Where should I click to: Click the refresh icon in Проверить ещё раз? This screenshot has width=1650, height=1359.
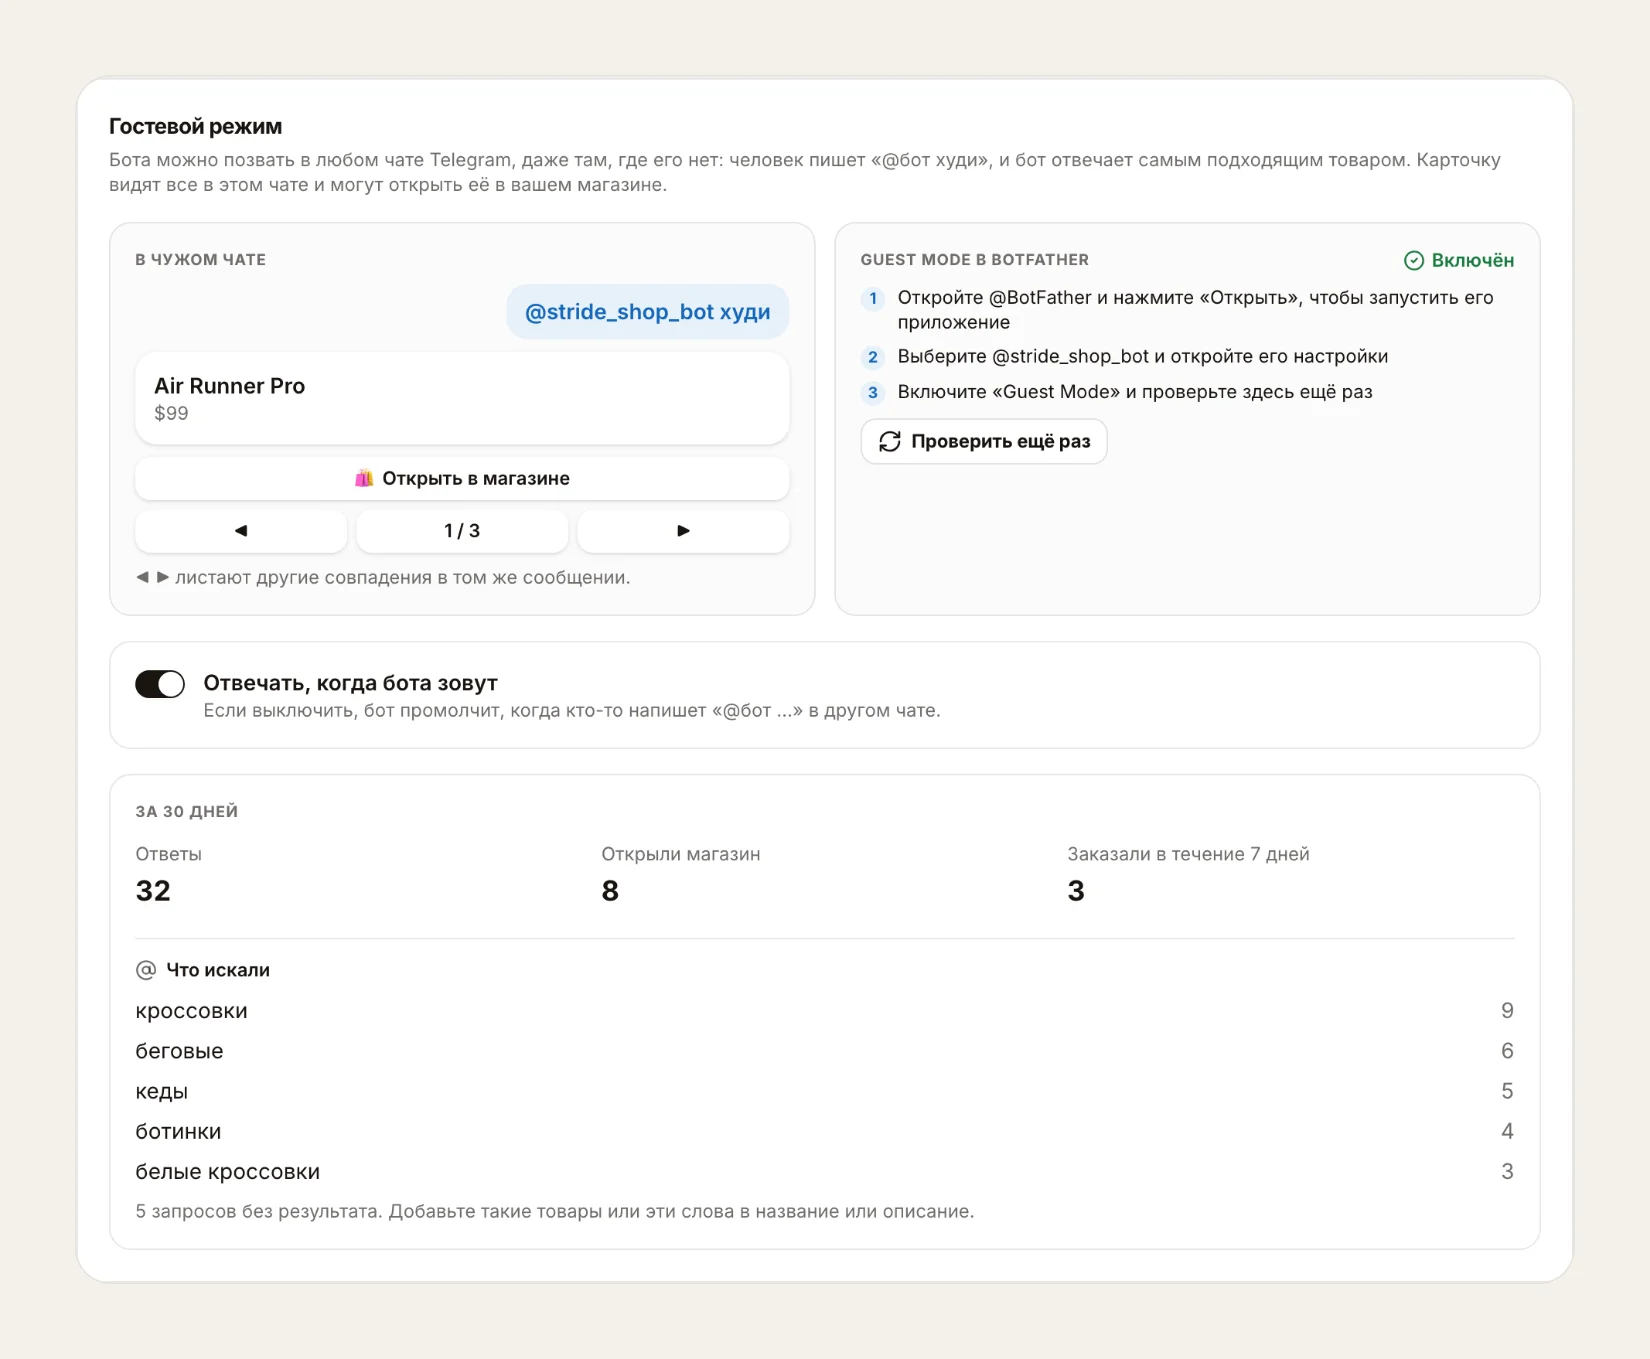point(890,442)
